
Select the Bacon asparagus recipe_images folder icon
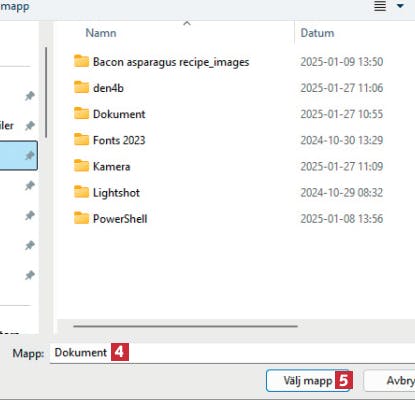coord(81,61)
